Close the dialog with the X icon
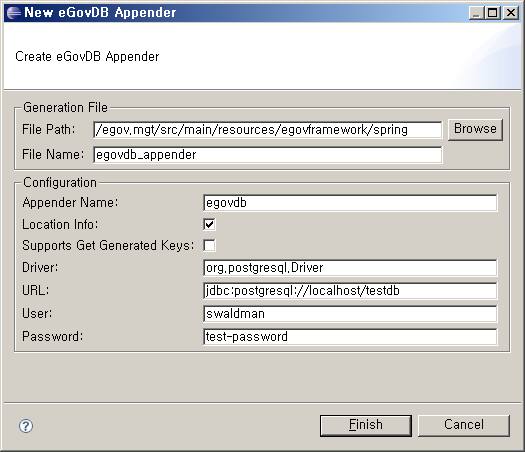 coord(511,13)
